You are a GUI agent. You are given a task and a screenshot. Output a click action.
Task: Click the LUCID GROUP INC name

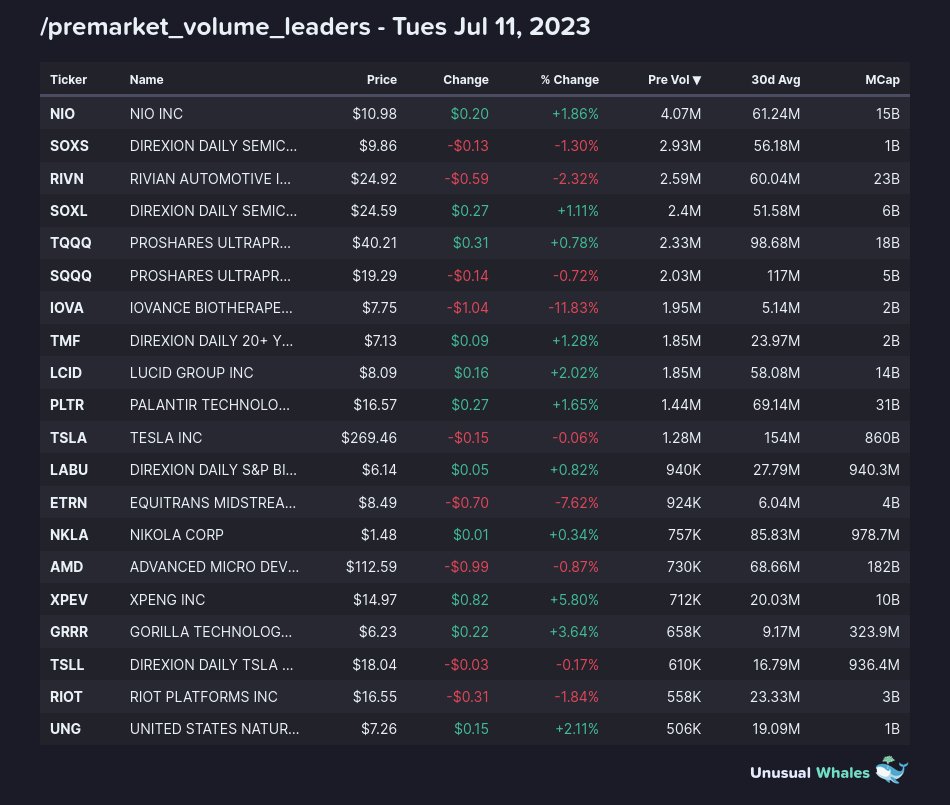tap(191, 373)
